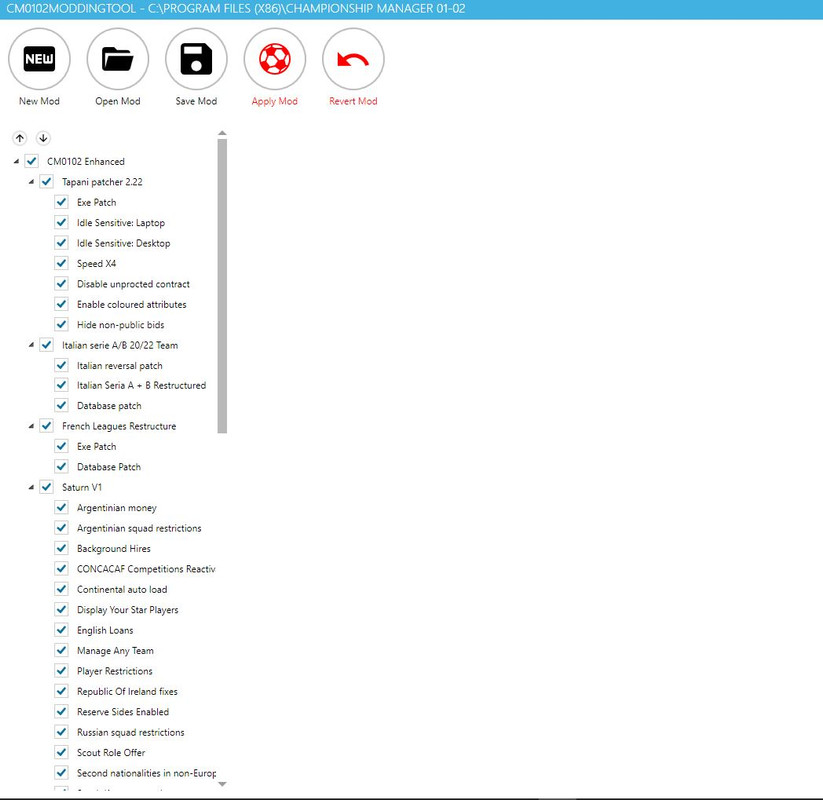Collapse the Saturn V1 node

coord(31,488)
